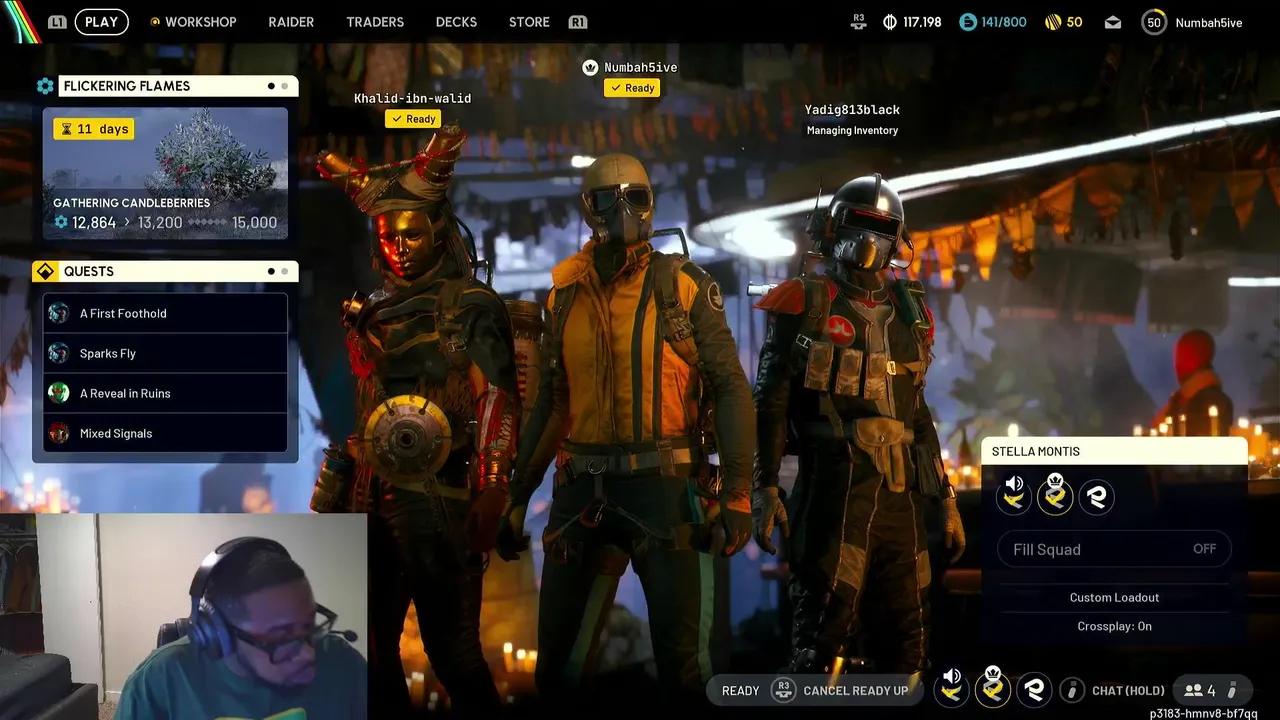Open the A Reveal in Ruins quest
This screenshot has height=720, width=1280.
click(165, 393)
